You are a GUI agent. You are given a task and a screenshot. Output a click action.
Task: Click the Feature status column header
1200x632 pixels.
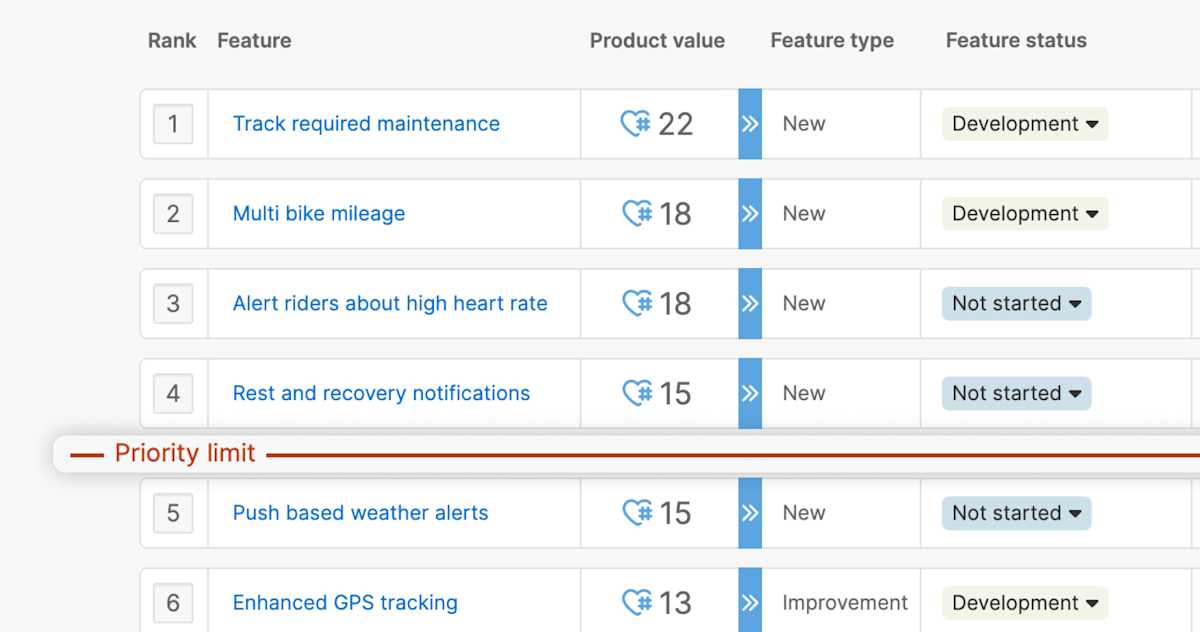pos(1015,40)
